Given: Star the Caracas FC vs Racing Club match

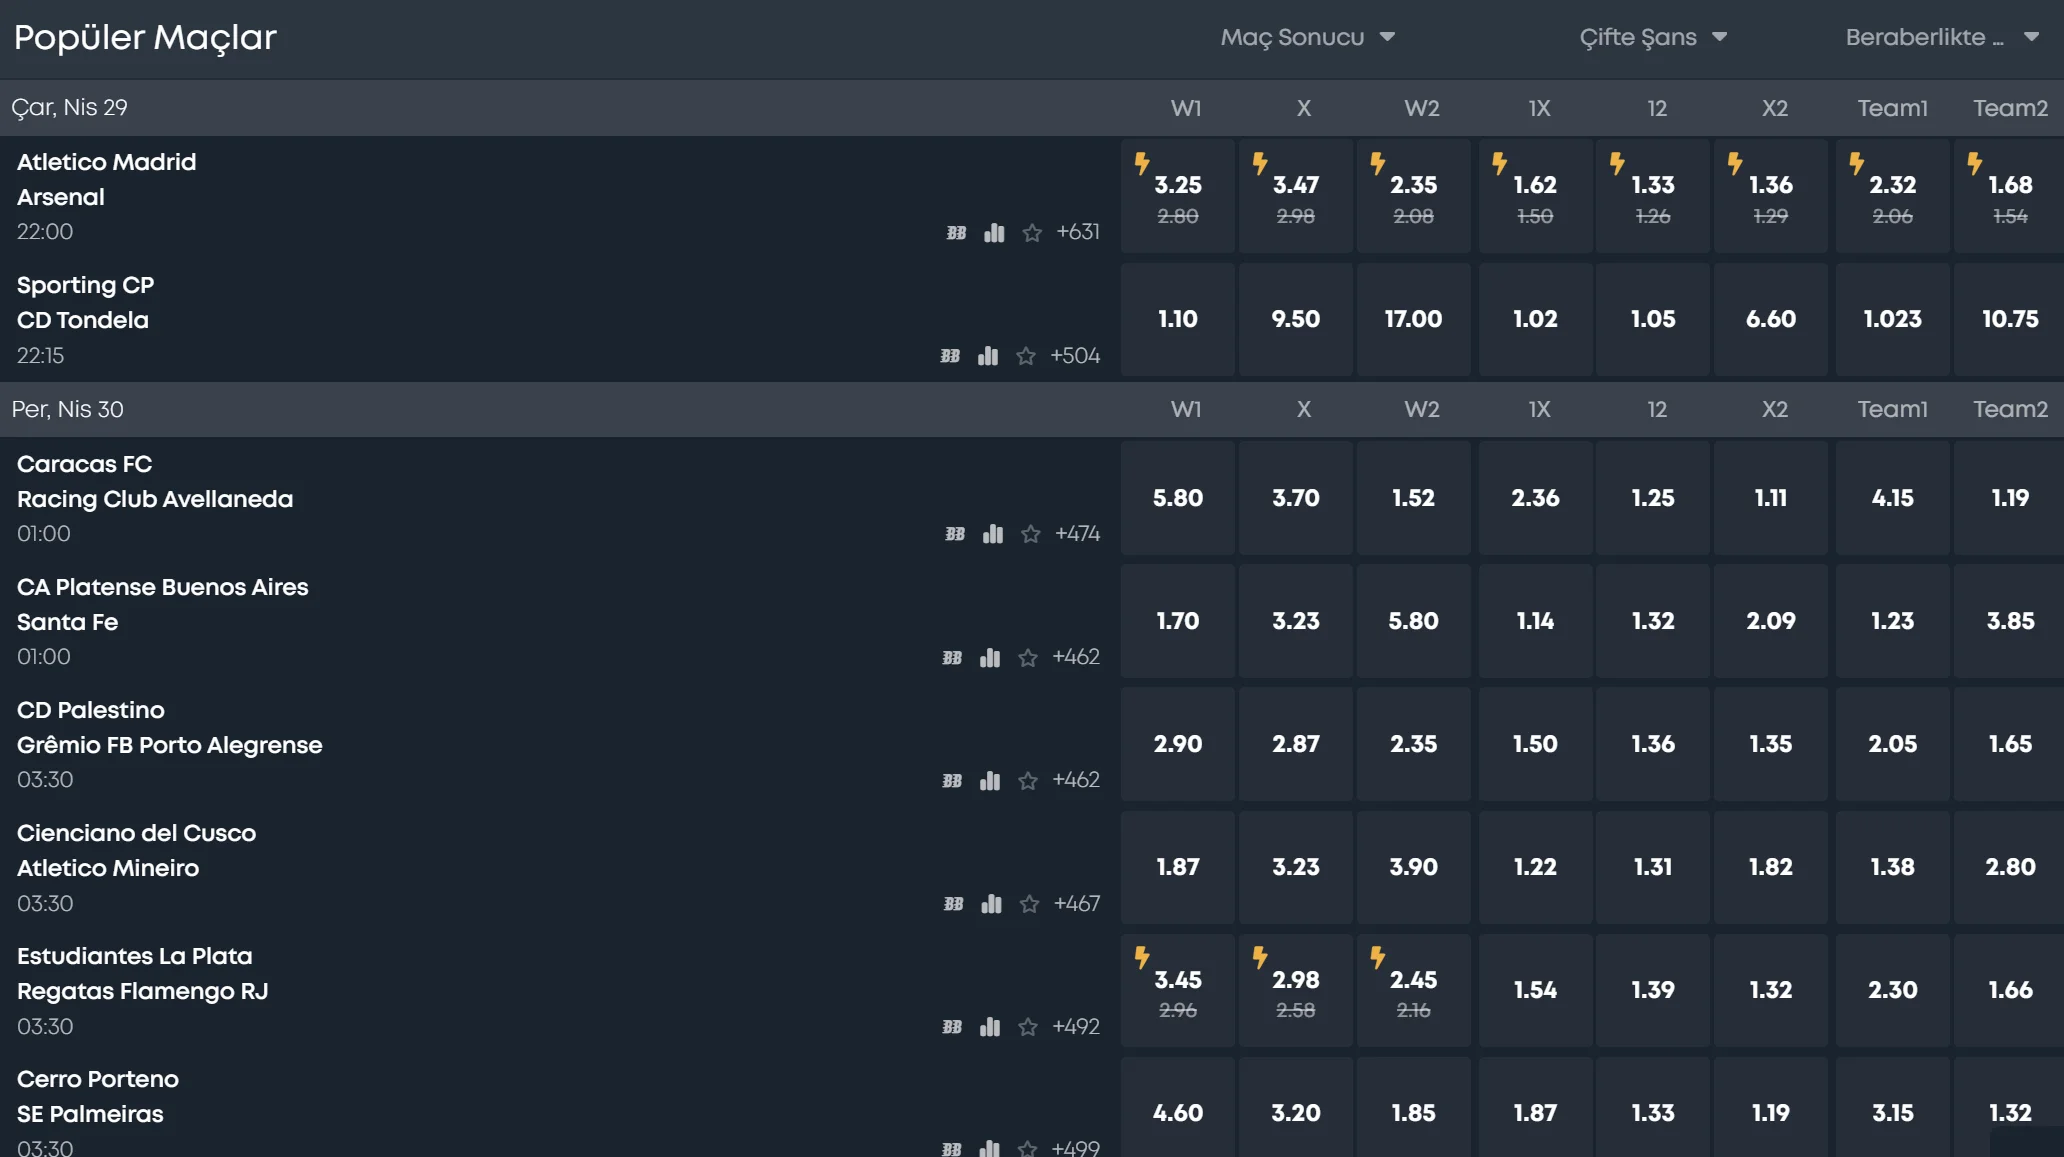Looking at the screenshot, I should [1031, 534].
